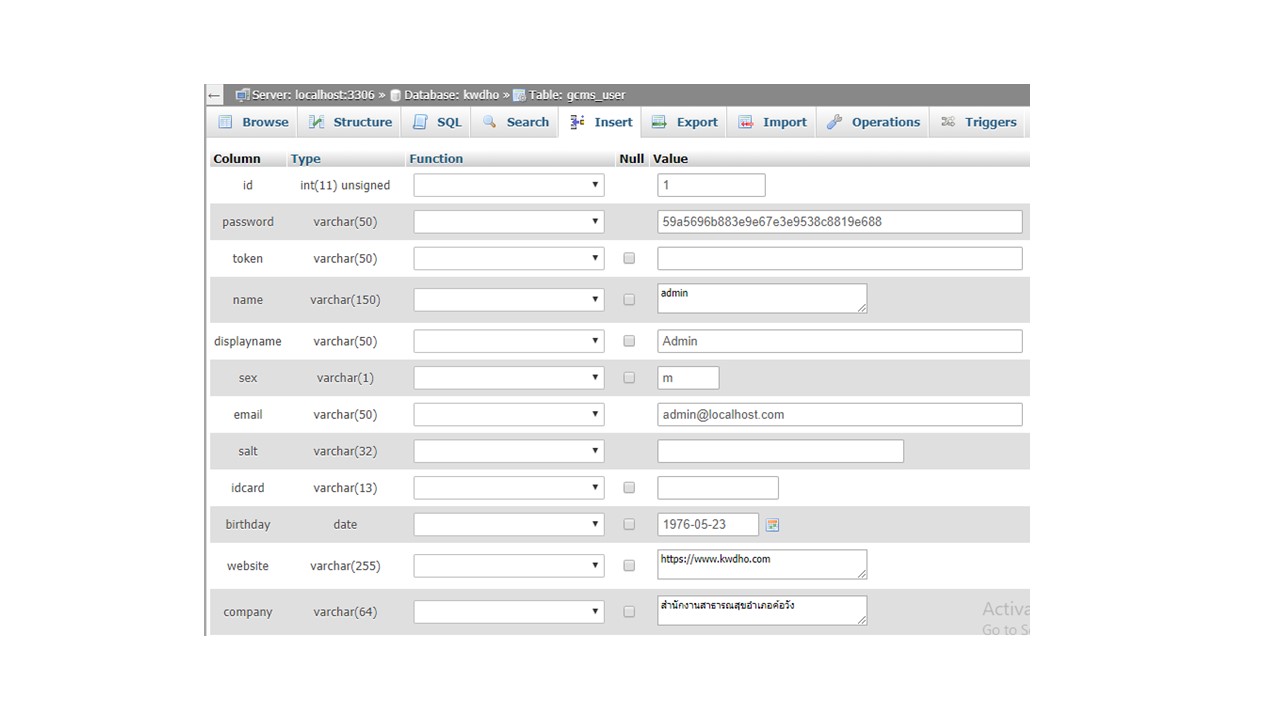Open Function dropdown for company row
Image resolution: width=1280 pixels, height=720 pixels.
point(509,611)
